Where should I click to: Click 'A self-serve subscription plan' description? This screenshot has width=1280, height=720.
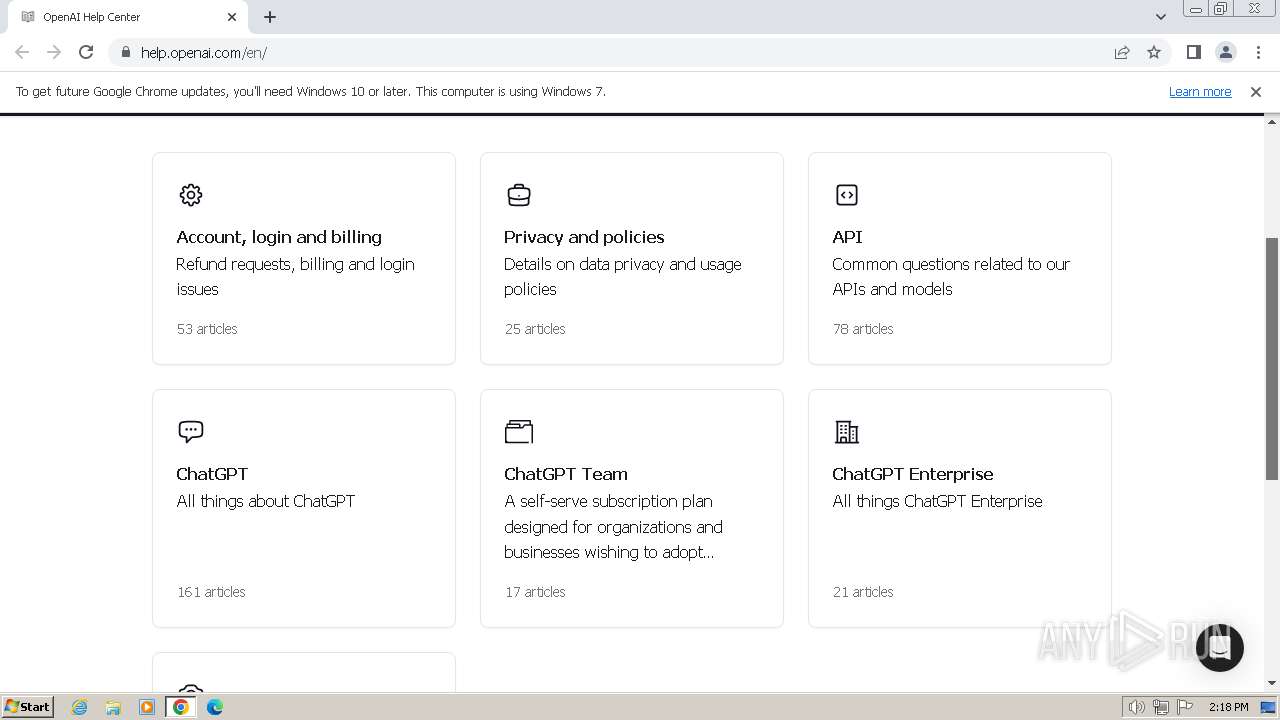click(x=613, y=527)
